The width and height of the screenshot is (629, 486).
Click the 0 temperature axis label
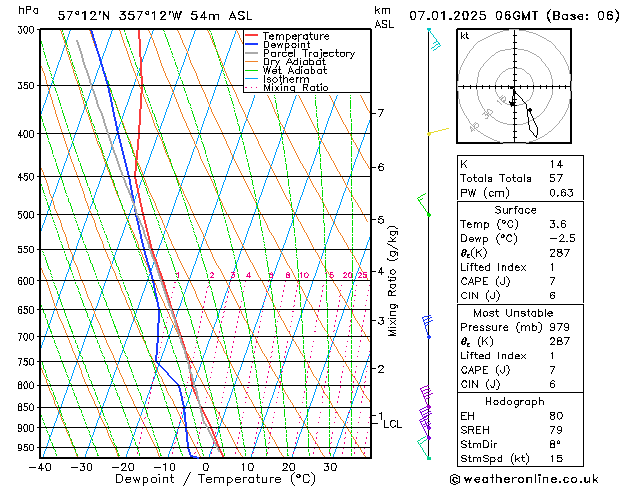click(x=206, y=467)
